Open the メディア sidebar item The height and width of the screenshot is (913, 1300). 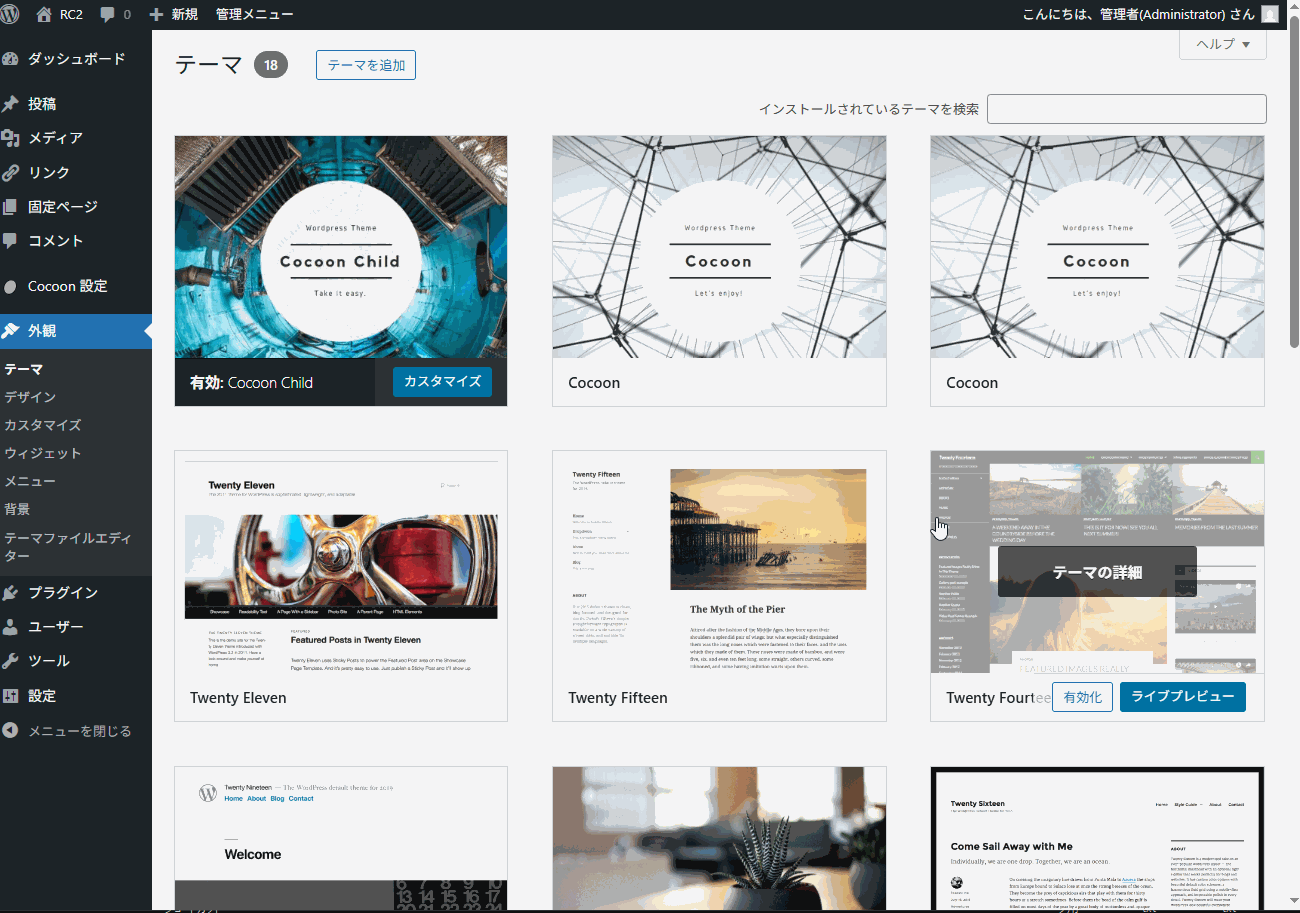pyautogui.click(x=55, y=138)
